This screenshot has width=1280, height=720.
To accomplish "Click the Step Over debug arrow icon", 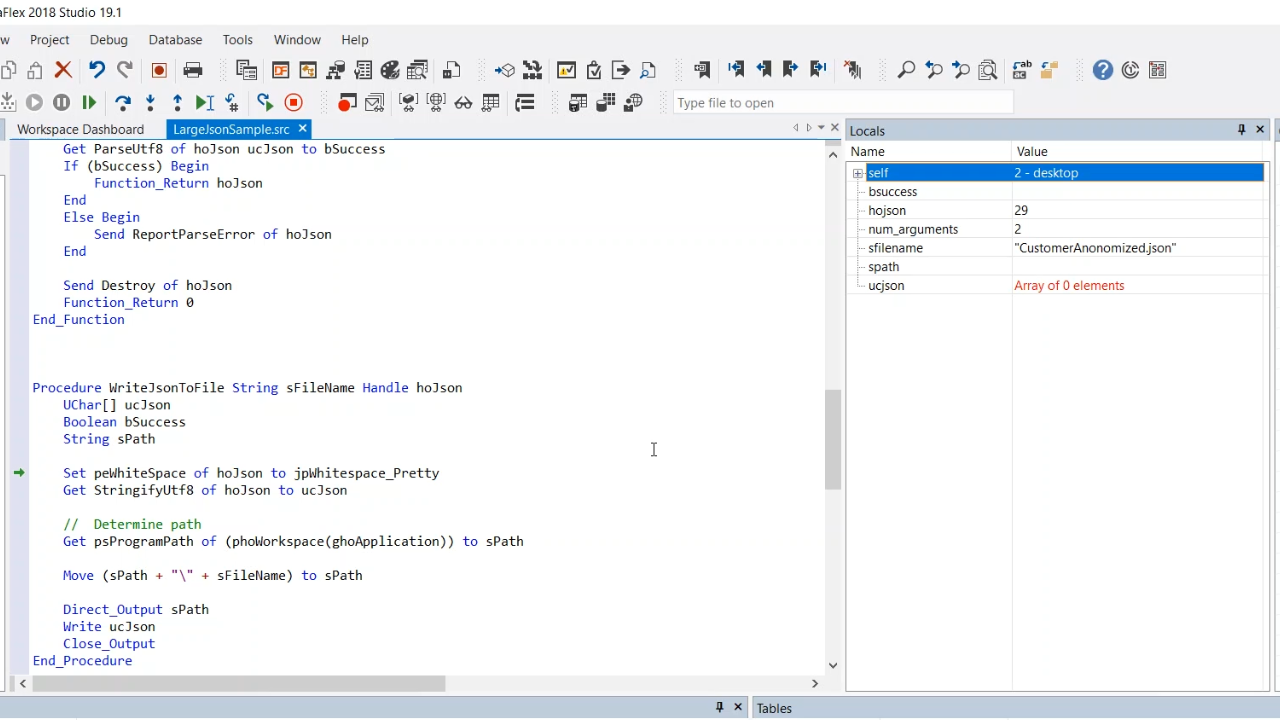I will coord(123,102).
